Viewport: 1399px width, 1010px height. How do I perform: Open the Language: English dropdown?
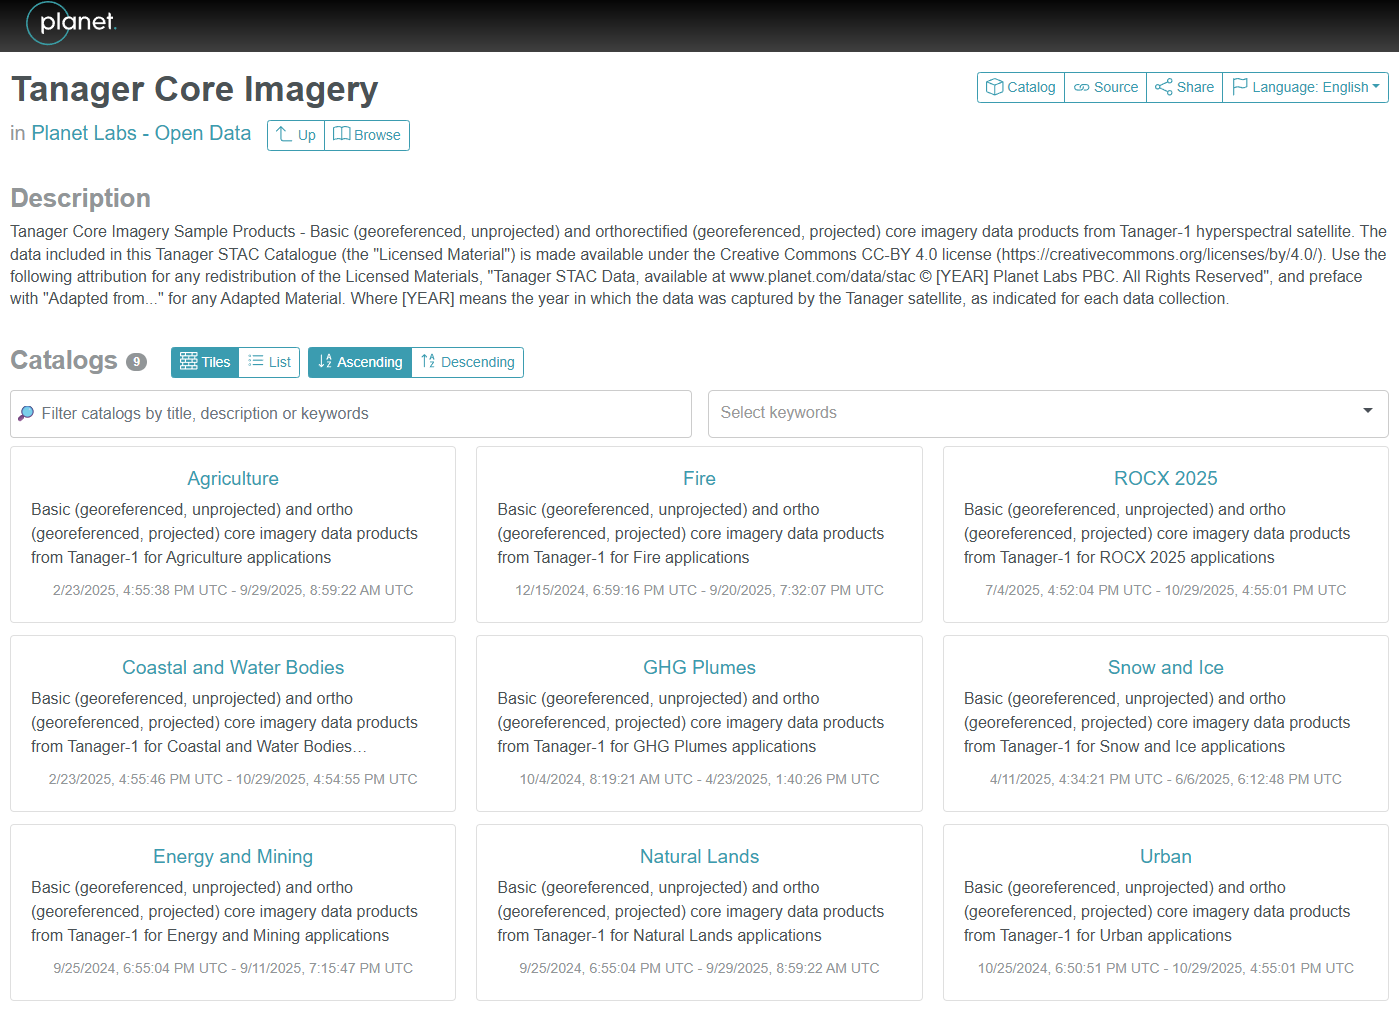(1306, 87)
